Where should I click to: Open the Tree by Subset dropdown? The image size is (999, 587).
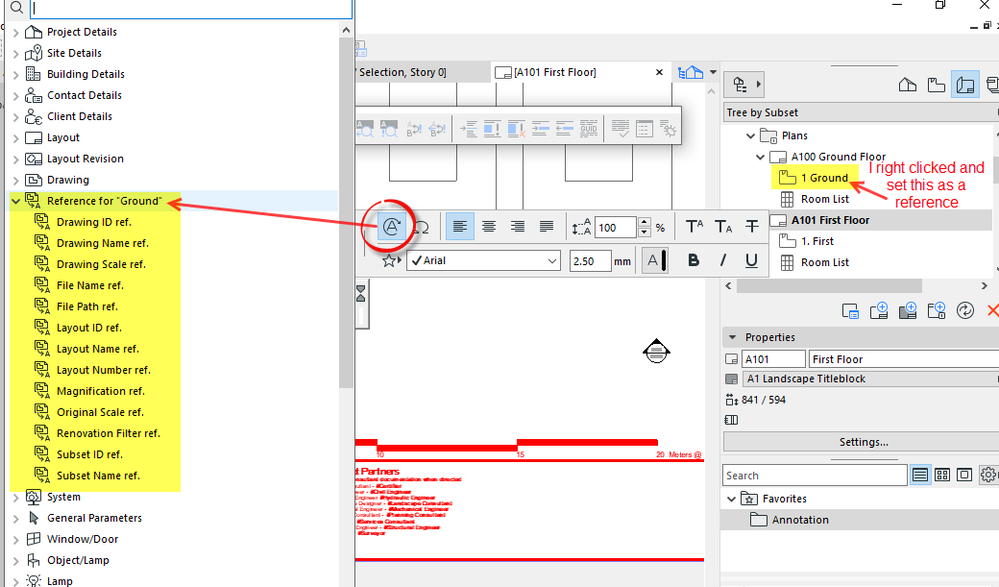click(x=861, y=113)
